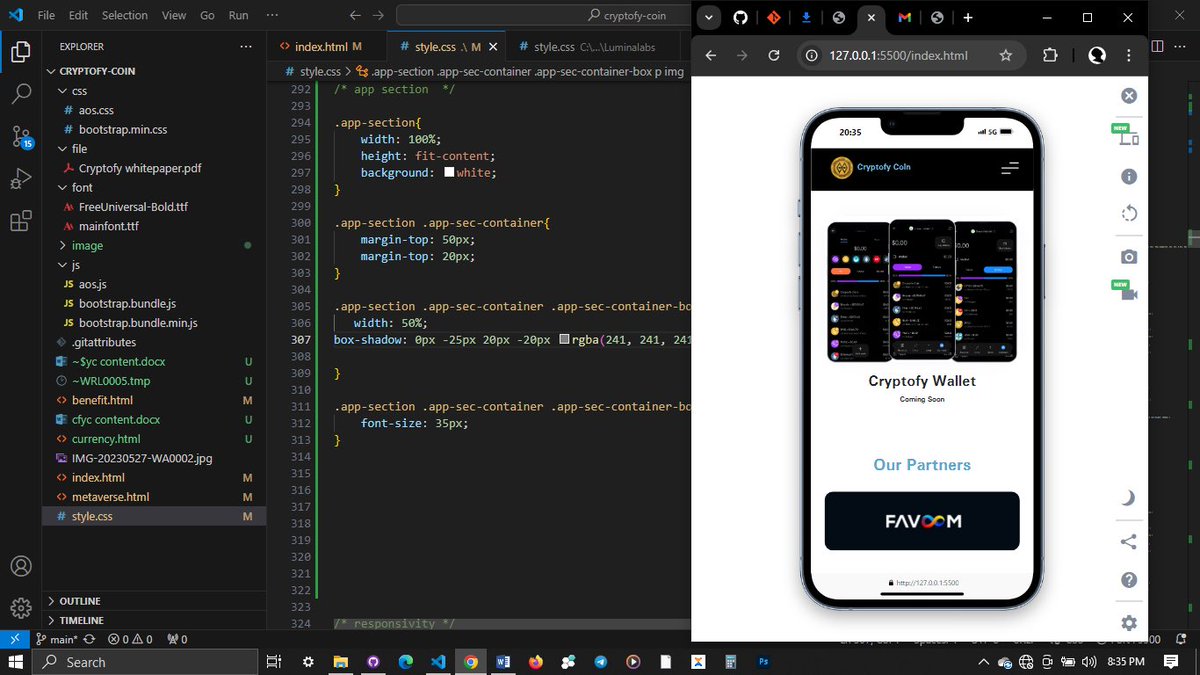Go back with VS Code navigation arrow
The width and height of the screenshot is (1200, 675).
coord(355,16)
